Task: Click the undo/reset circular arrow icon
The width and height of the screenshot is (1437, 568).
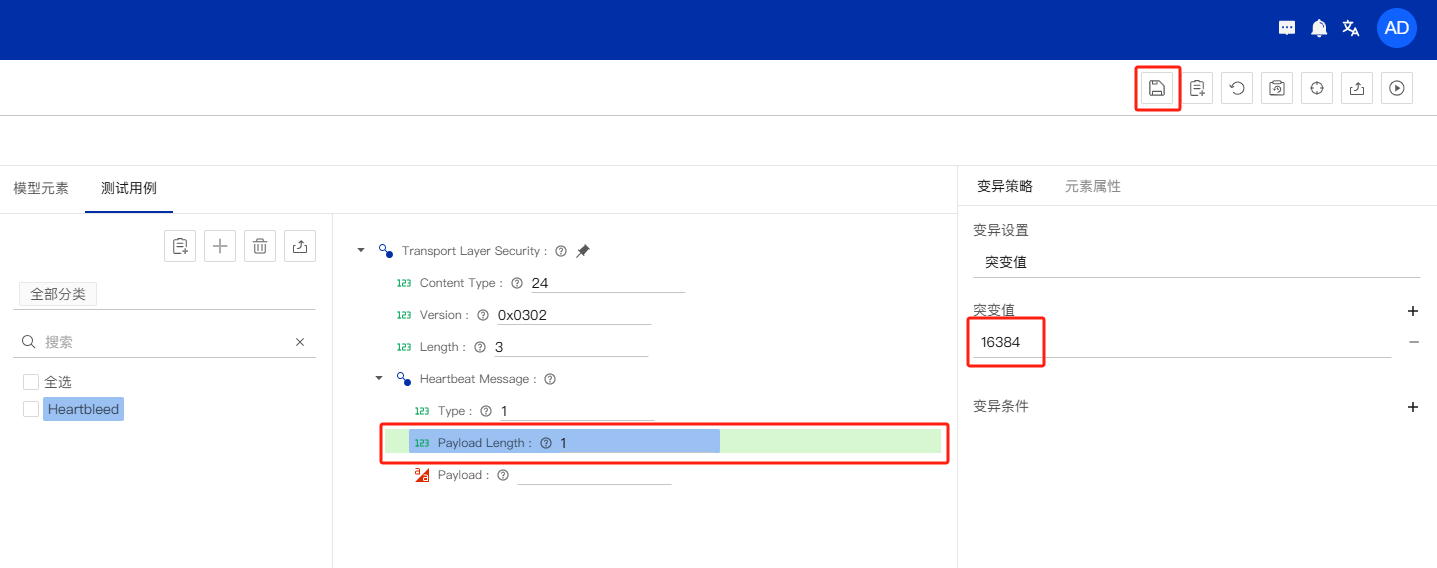Action: tap(1237, 88)
